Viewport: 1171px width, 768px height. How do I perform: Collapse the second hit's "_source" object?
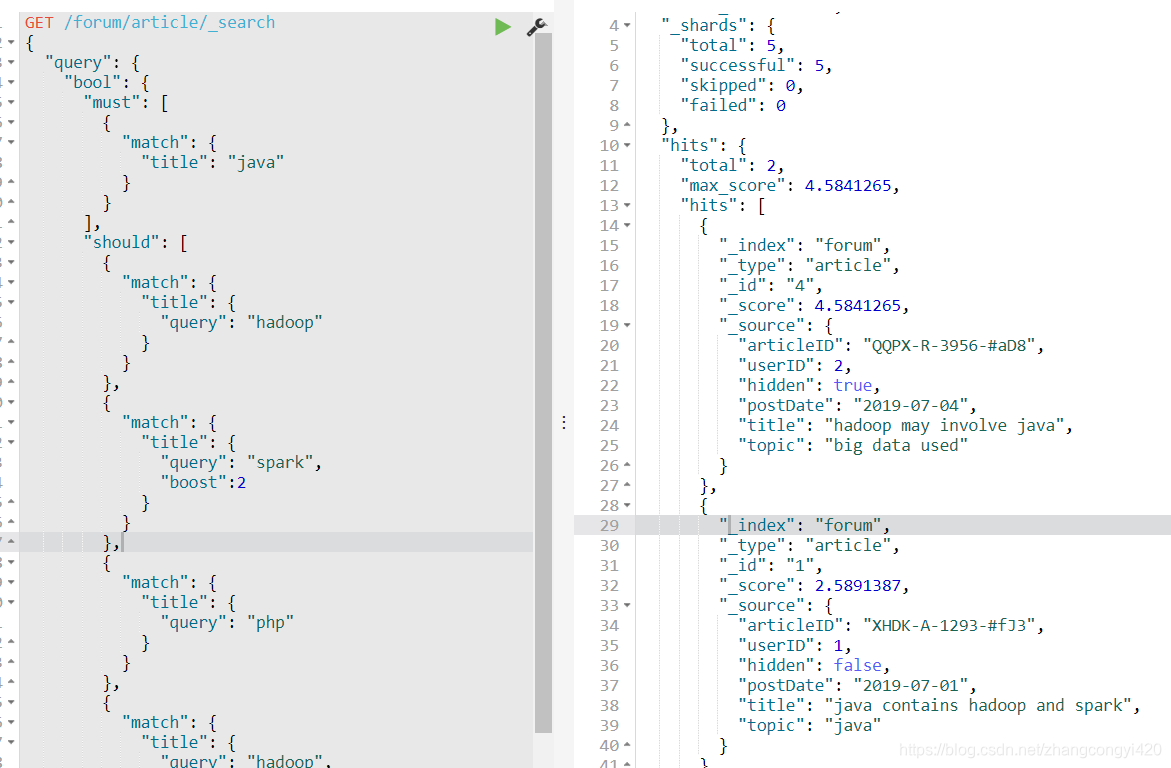[629, 605]
